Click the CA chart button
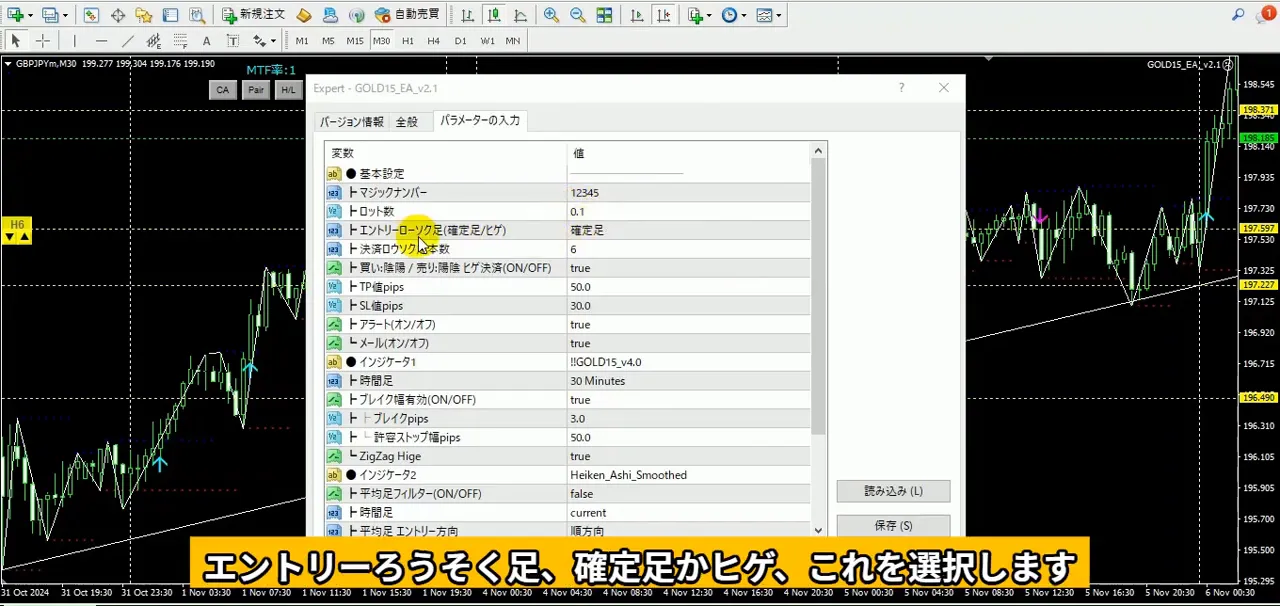Viewport: 1280px width, 606px height. pos(222,90)
